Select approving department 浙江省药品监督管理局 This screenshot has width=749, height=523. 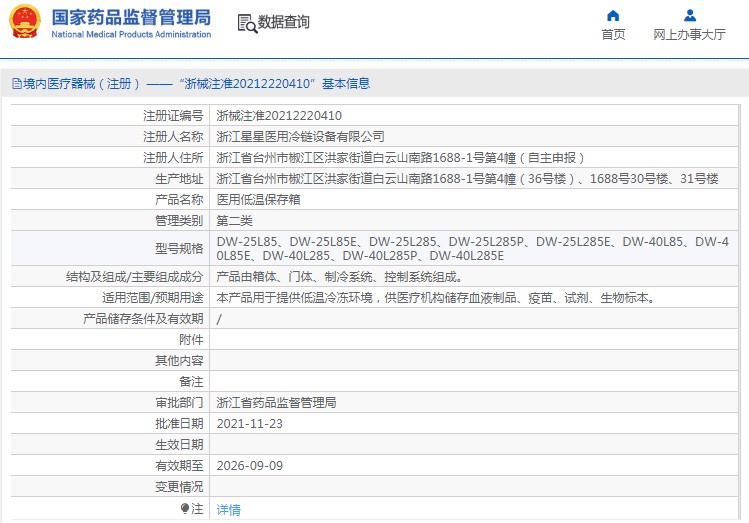pyautogui.click(x=277, y=403)
